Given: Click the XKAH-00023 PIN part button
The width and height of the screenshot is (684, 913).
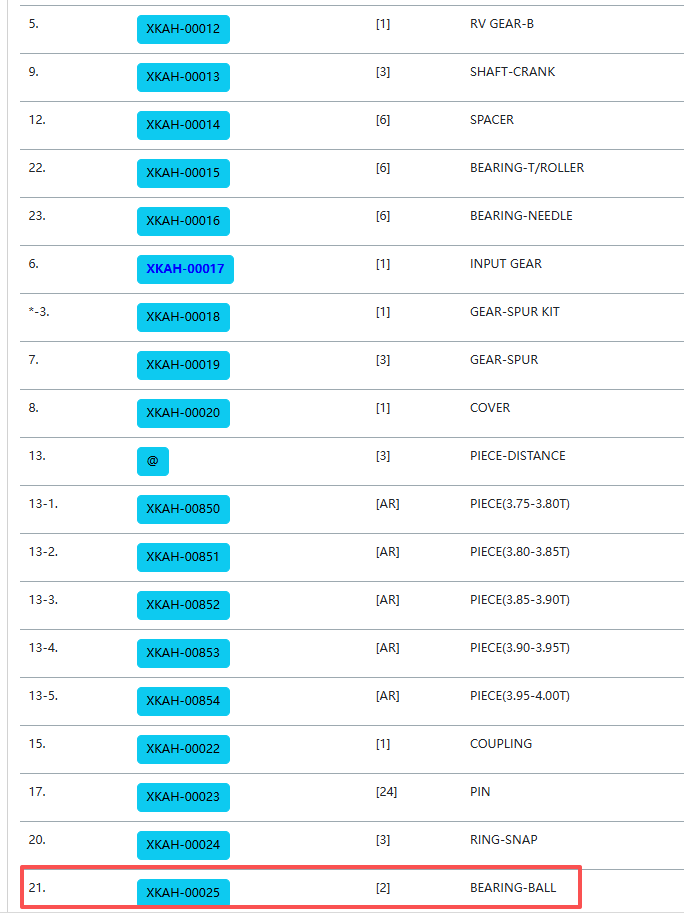Looking at the screenshot, I should (183, 798).
